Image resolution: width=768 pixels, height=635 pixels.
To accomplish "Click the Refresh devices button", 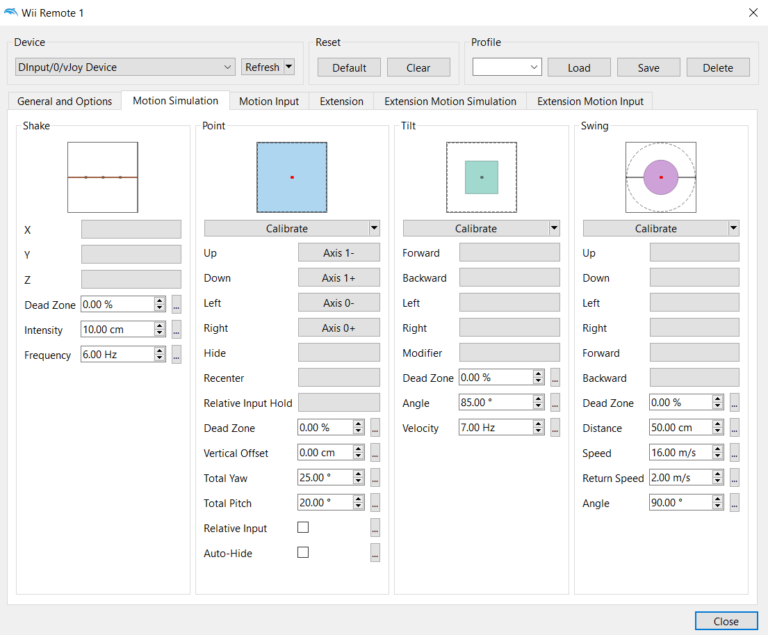I will coord(262,67).
